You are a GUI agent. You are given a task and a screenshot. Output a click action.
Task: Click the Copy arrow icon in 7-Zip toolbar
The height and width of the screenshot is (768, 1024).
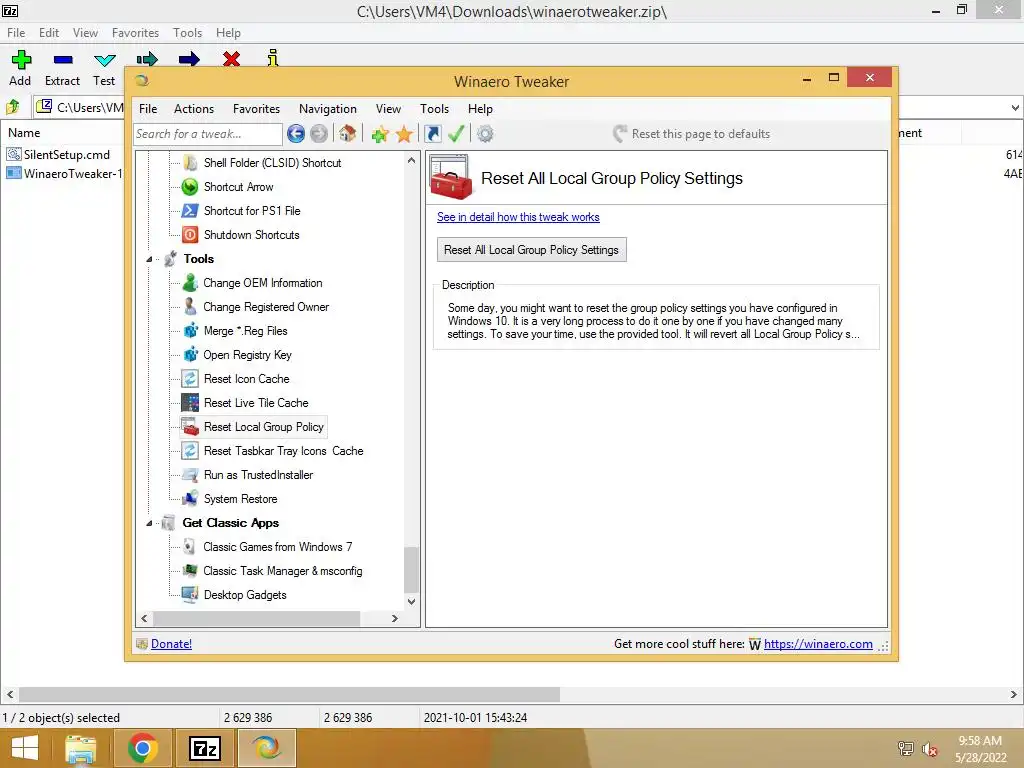(x=147, y=59)
